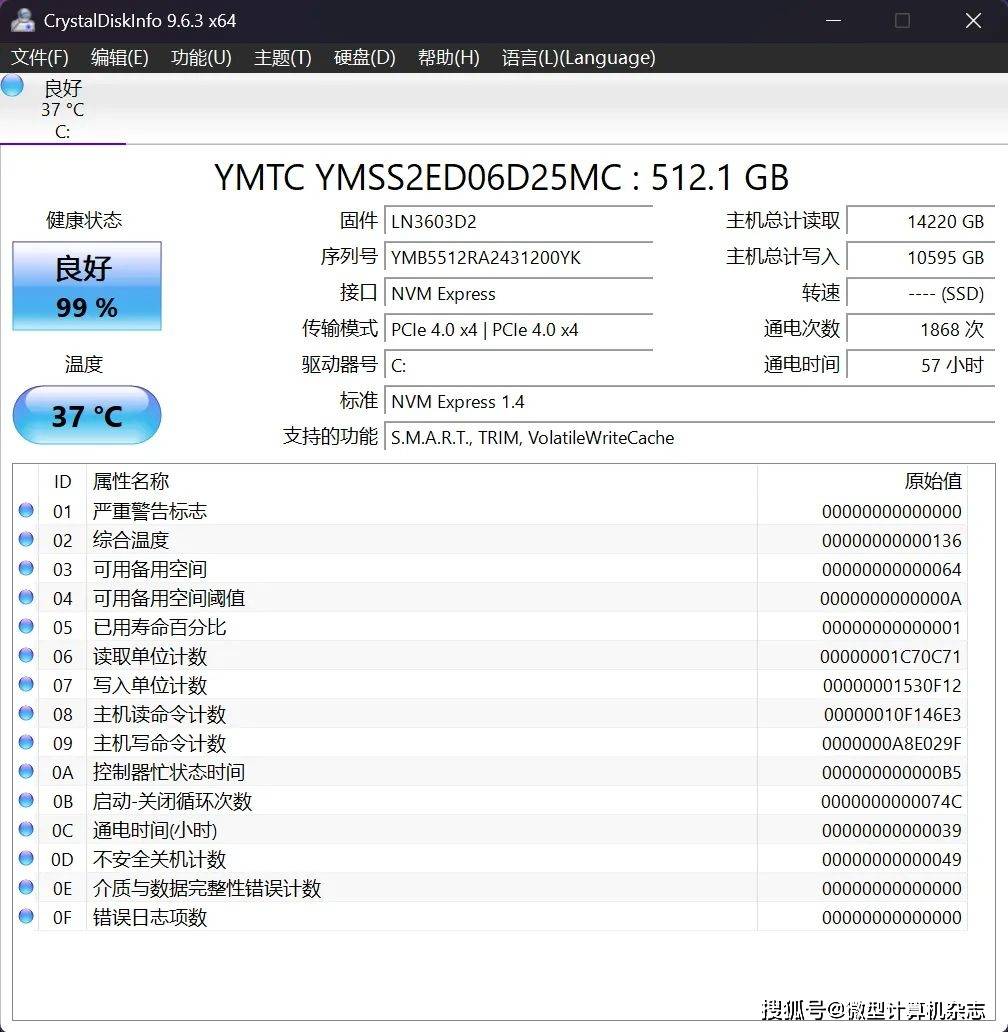
Task: Click the power on hours value 57 小时
Action: coord(920,365)
